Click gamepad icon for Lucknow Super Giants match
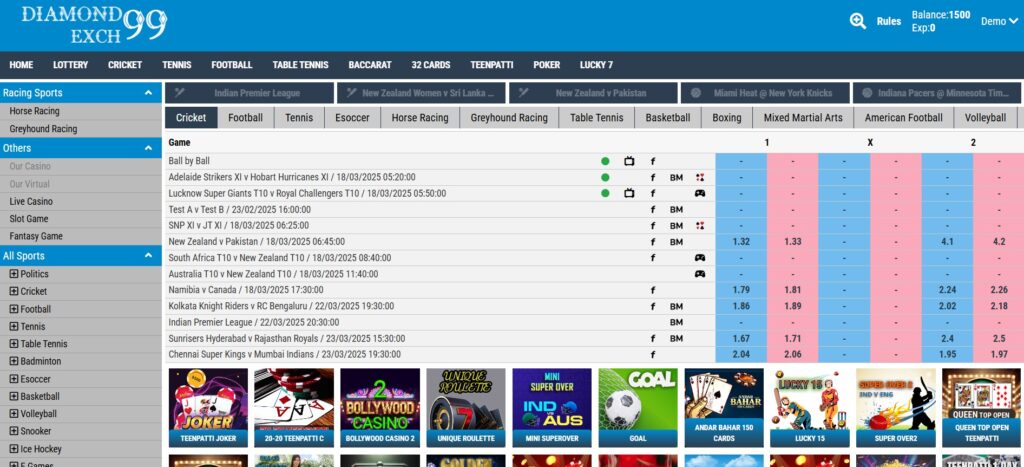 tap(700, 193)
